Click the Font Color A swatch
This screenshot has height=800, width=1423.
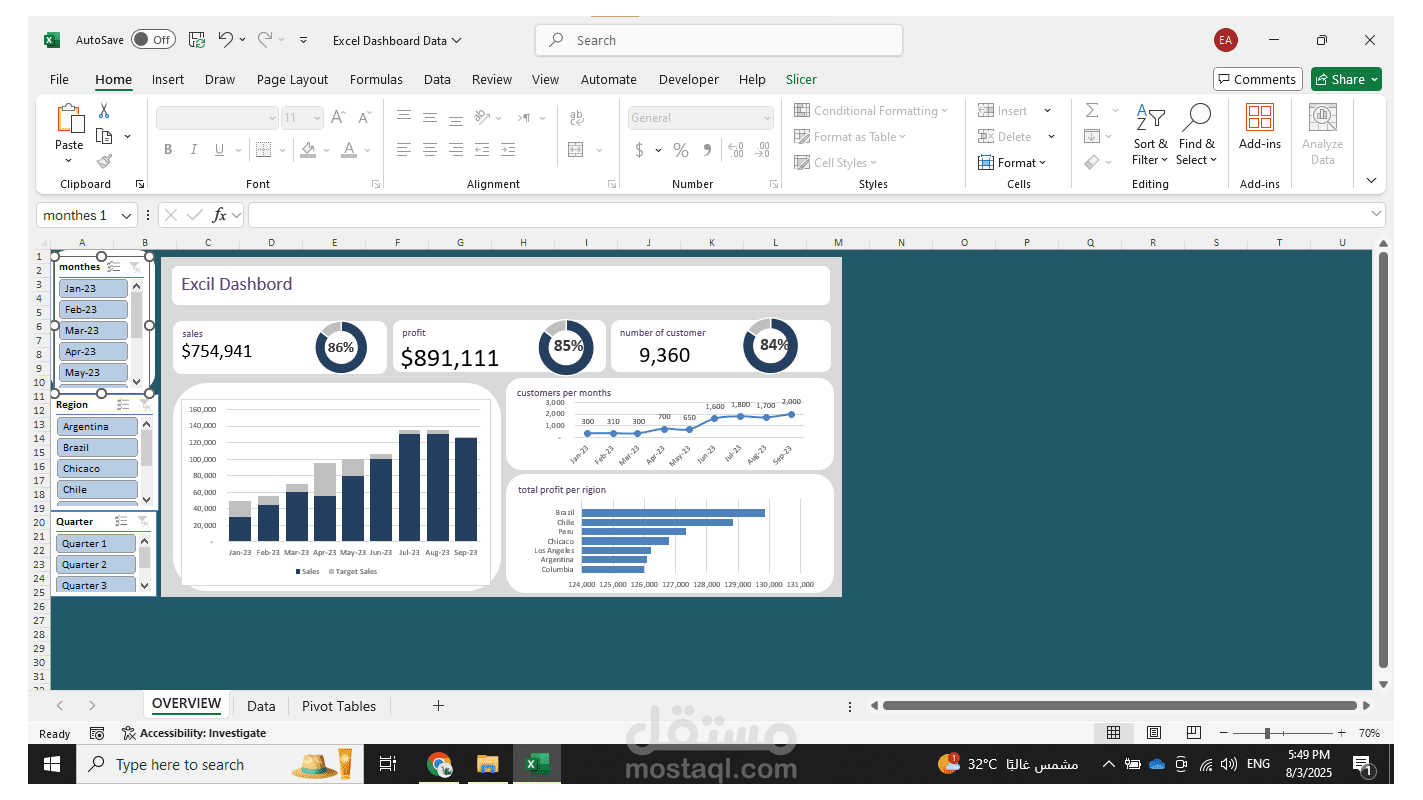pyautogui.click(x=348, y=150)
